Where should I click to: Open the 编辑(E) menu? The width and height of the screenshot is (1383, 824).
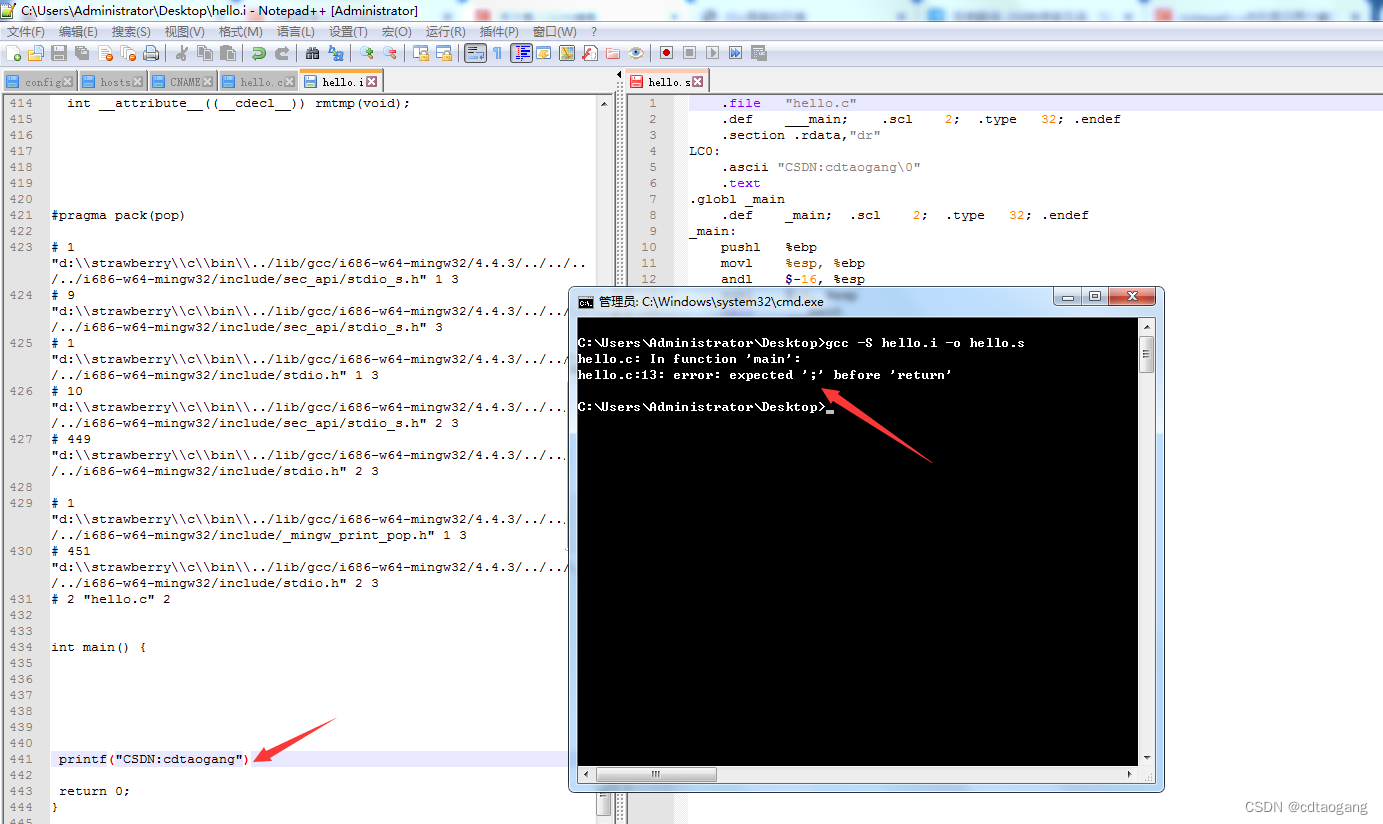point(78,32)
